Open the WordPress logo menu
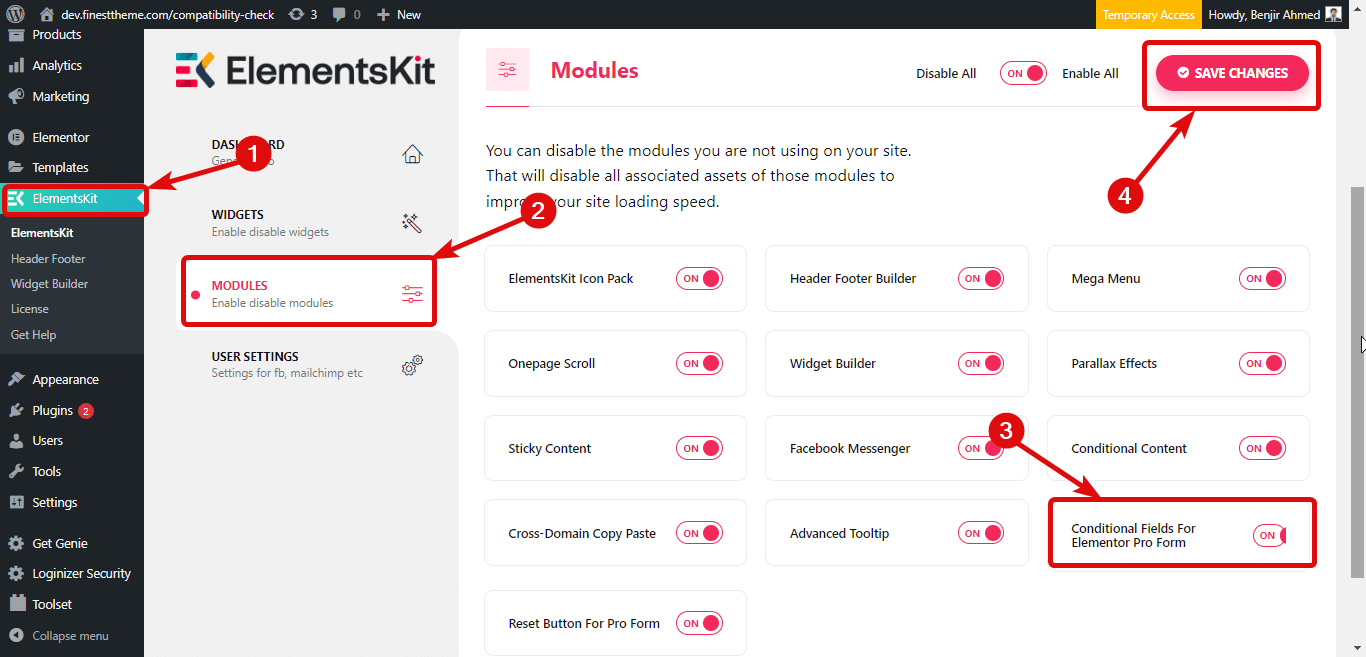This screenshot has height=657, width=1366. pyautogui.click(x=15, y=14)
